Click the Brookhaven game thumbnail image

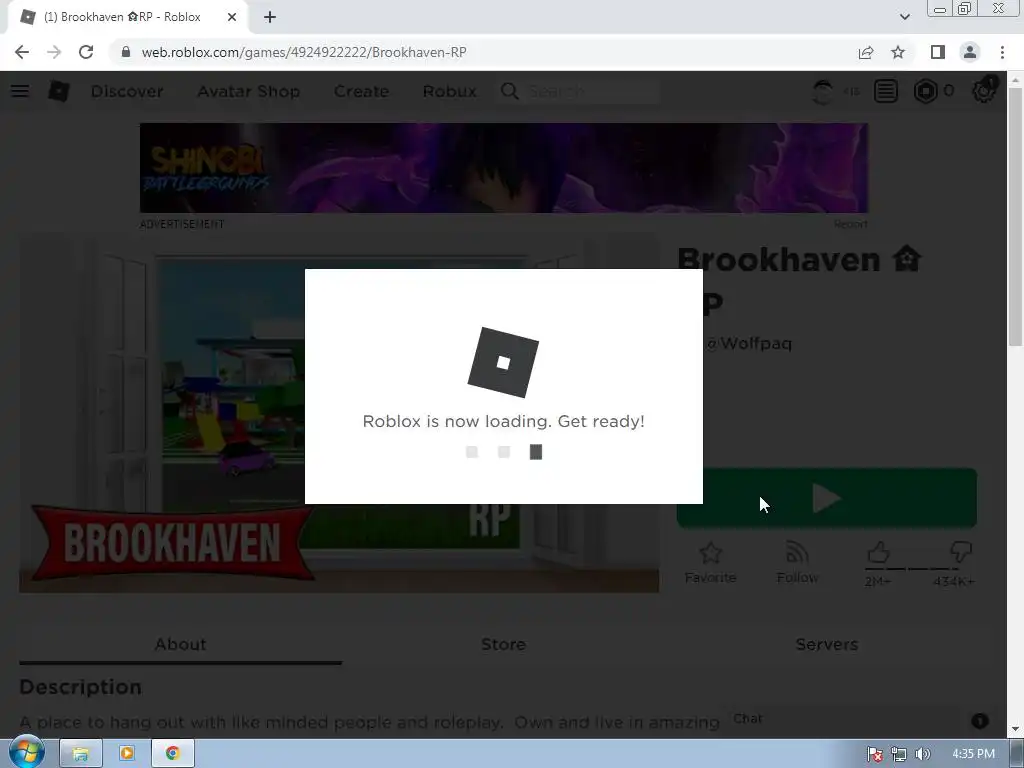pos(339,413)
